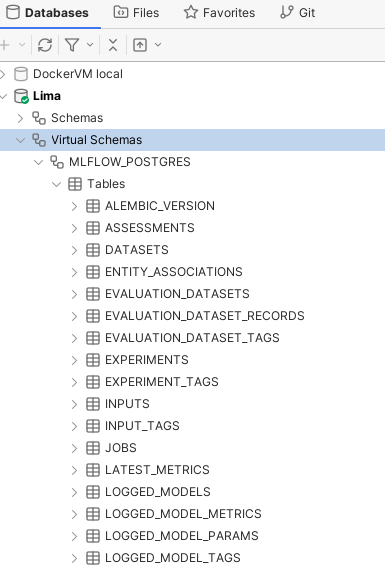Click the add connection plus icon
This screenshot has width=385, height=572.
[x=5, y=45]
